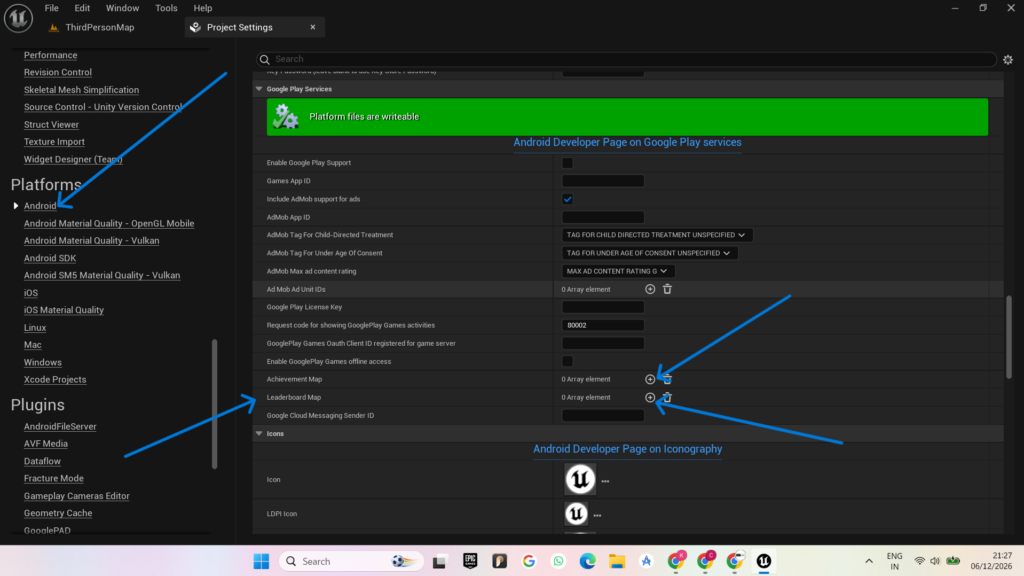Select the AndroidFileServer plugin
This screenshot has height=576, width=1024.
(60, 426)
